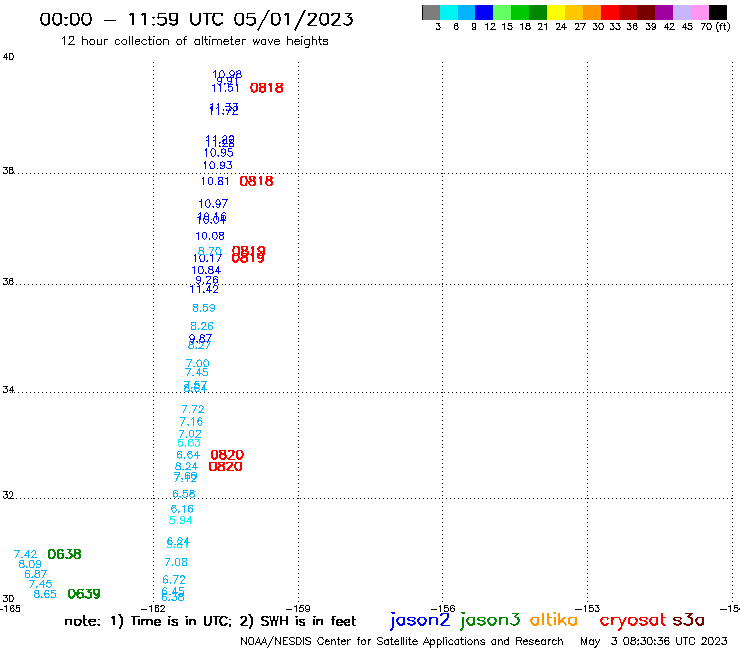Viewport: 740px width, 650px height.
Task: Click the wave height value '10.84'
Action: [206, 270]
